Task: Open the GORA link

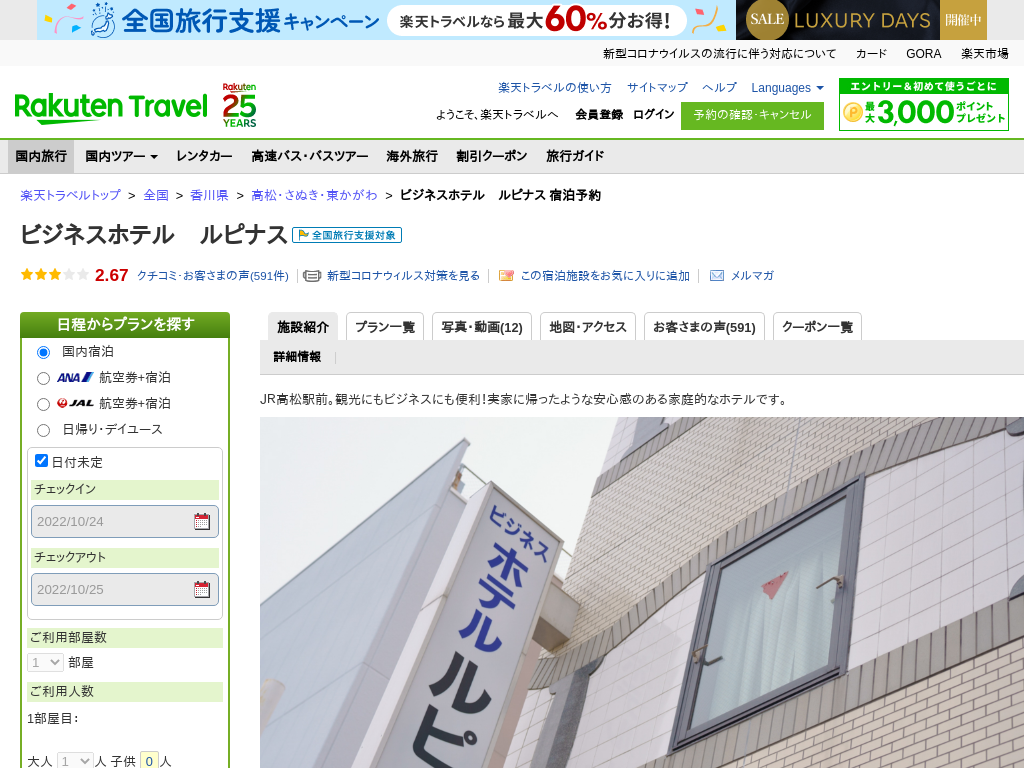Action: point(923,54)
